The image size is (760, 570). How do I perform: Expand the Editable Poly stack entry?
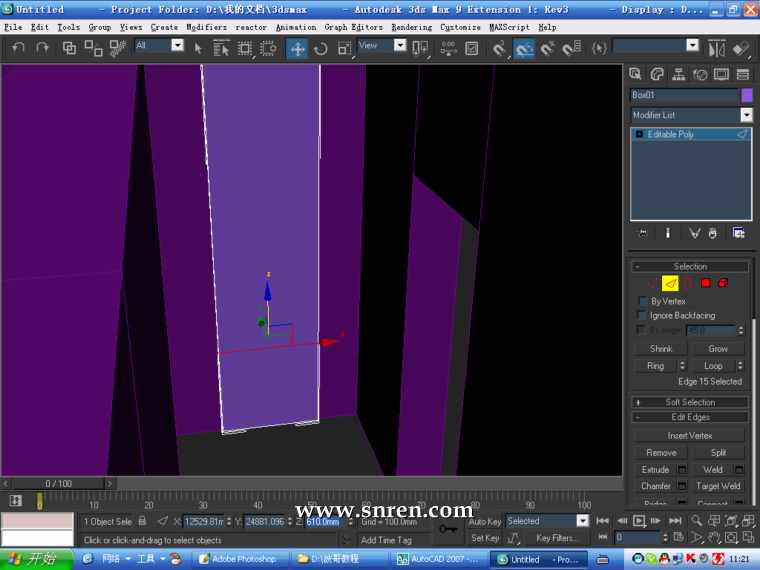(639, 134)
